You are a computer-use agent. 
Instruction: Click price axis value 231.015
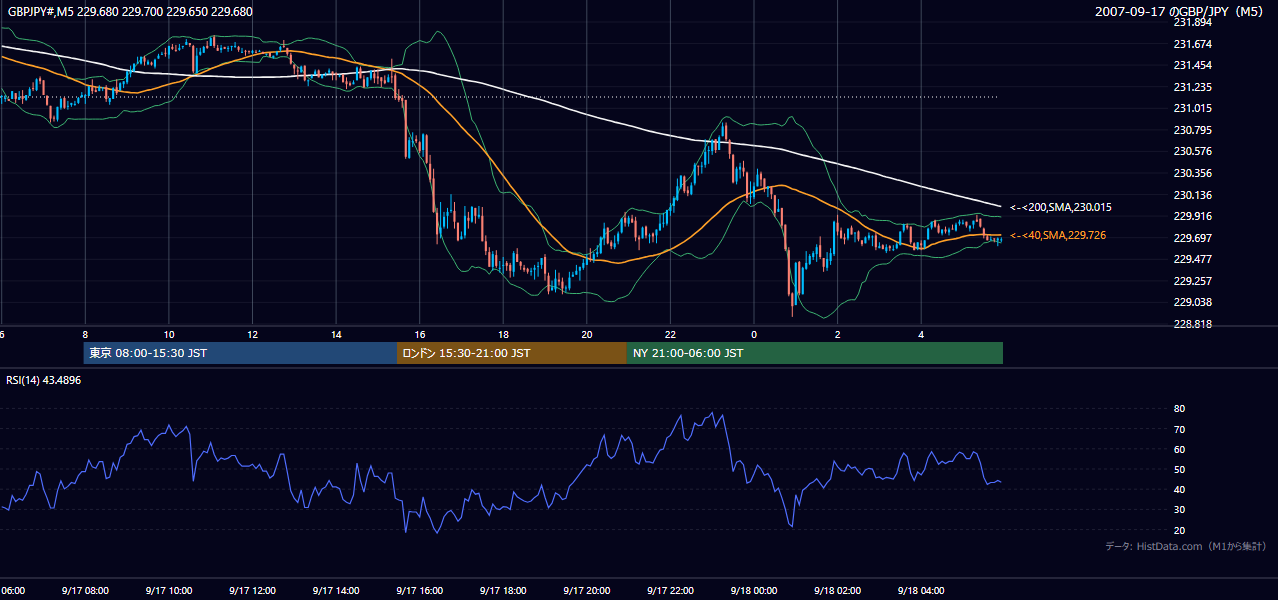[1192, 108]
